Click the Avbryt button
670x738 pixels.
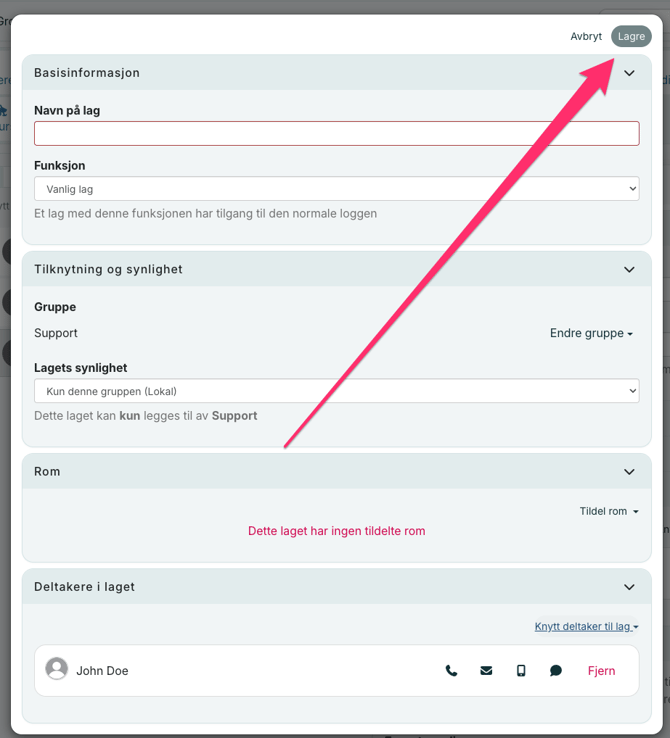click(x=586, y=36)
